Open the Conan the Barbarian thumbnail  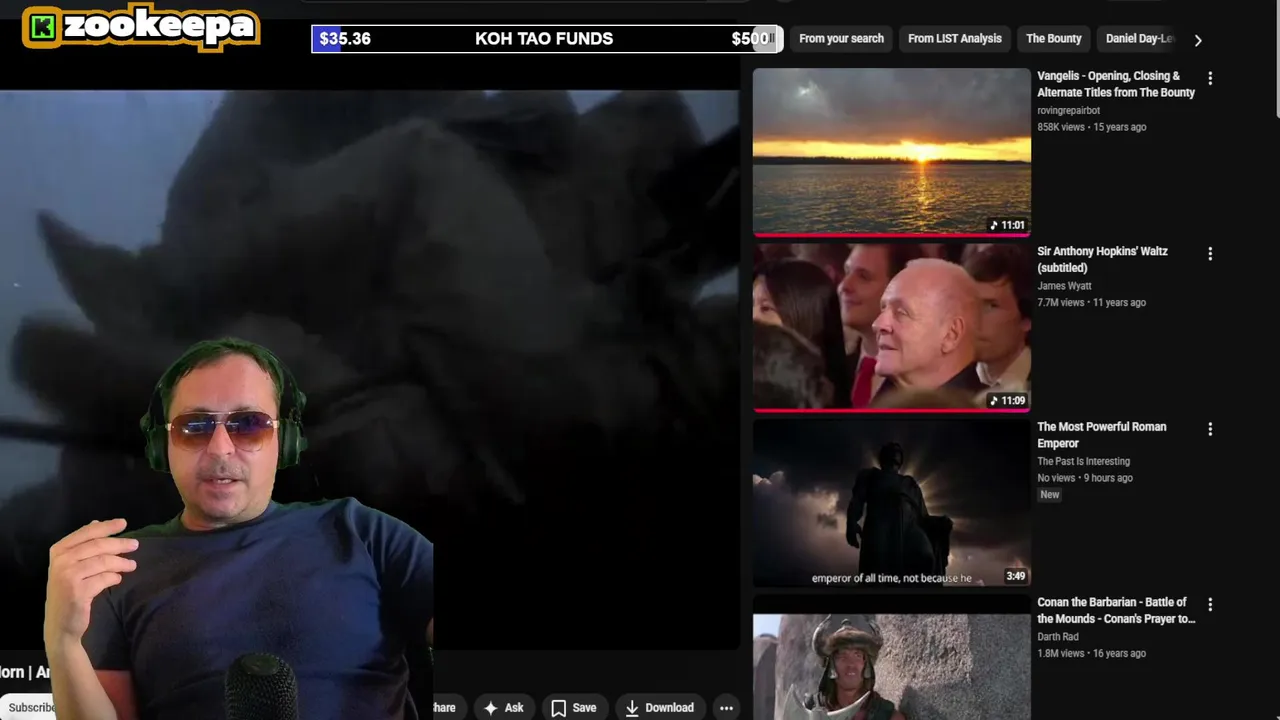point(891,657)
